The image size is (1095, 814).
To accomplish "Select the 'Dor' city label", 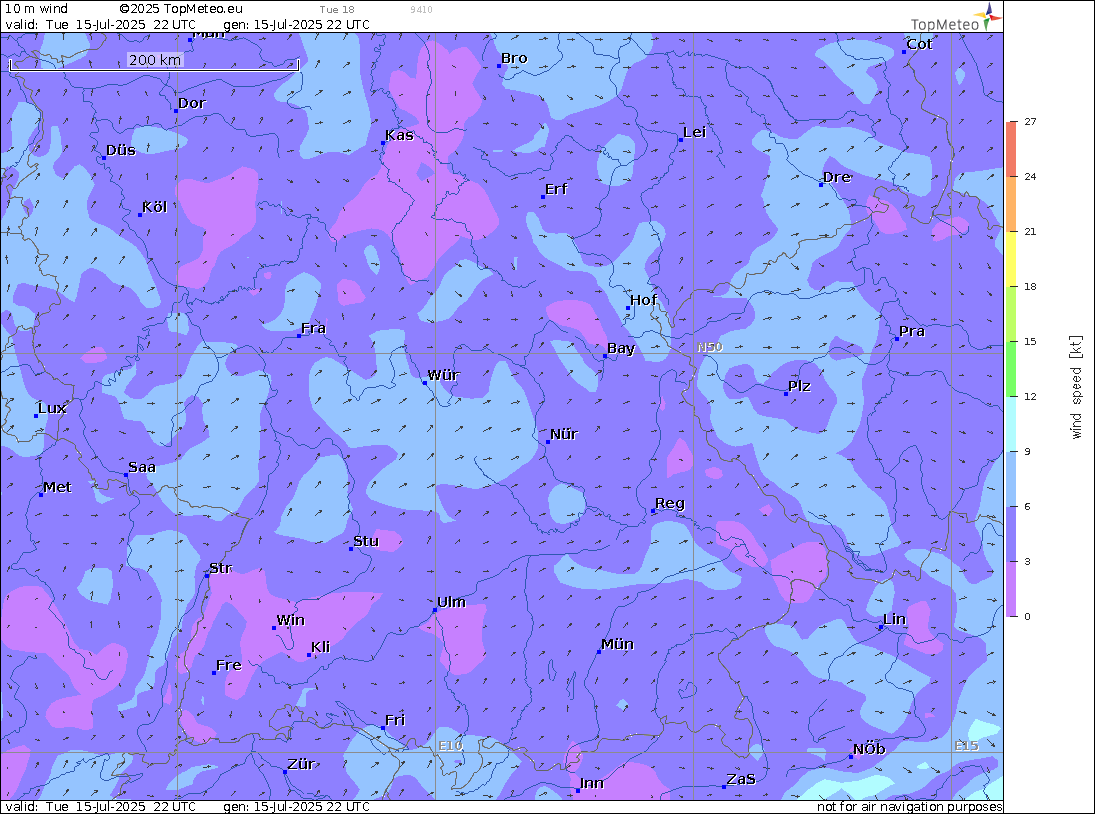I will pyautogui.click(x=191, y=103).
